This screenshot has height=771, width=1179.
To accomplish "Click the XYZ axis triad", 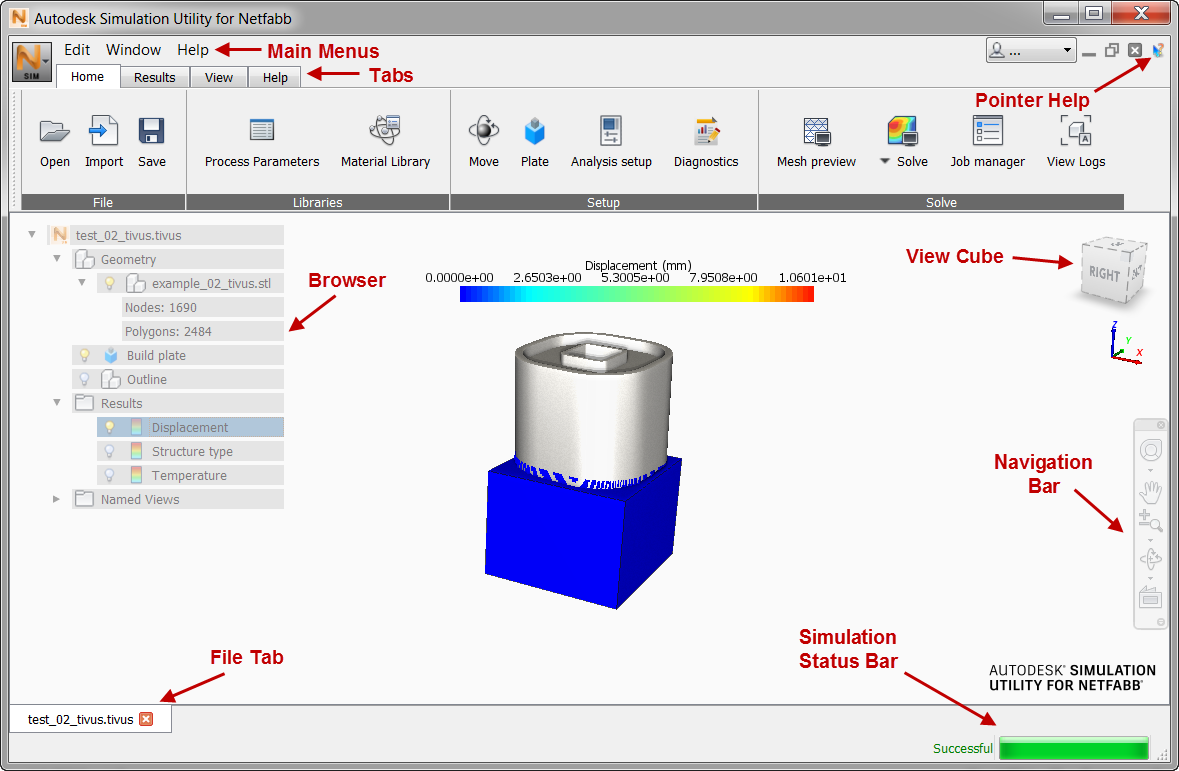I will (x=1126, y=342).
